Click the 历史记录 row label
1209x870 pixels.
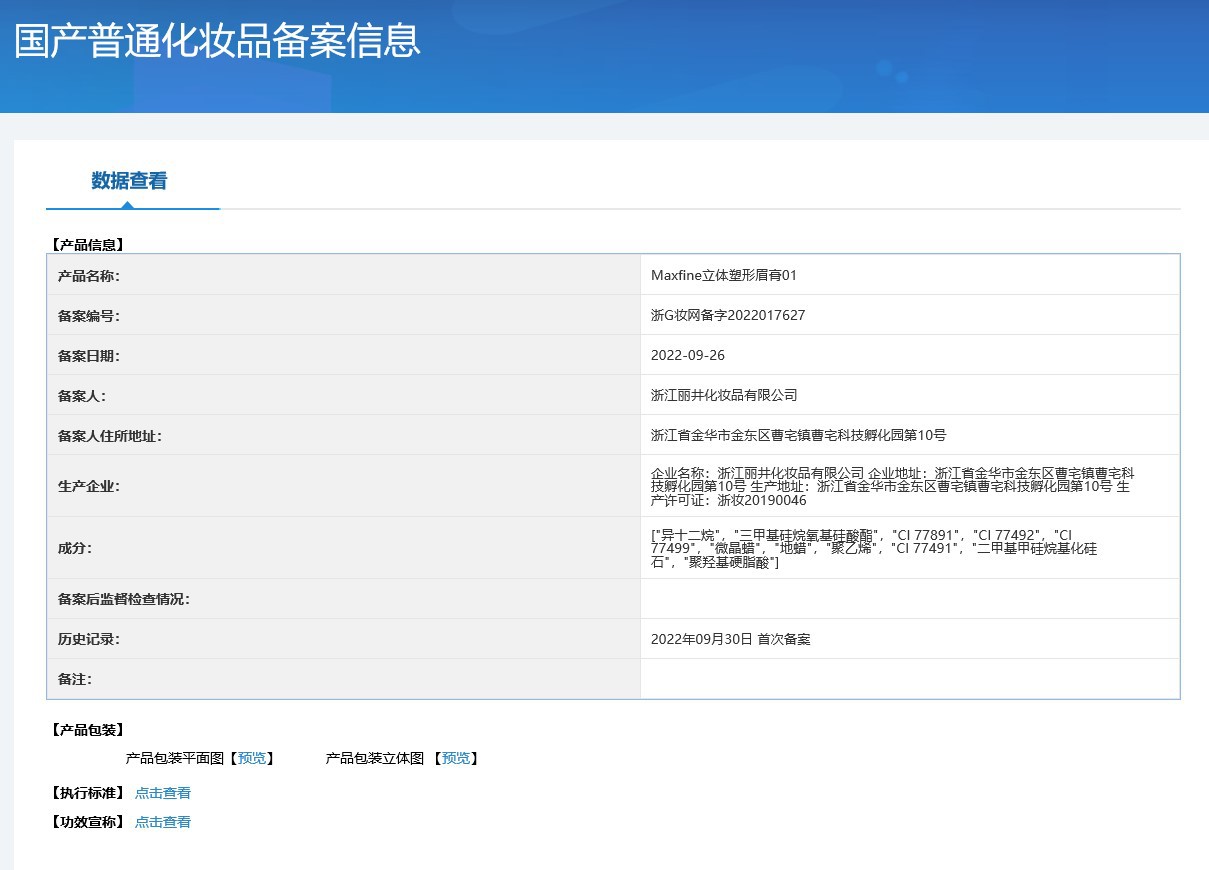coord(89,639)
